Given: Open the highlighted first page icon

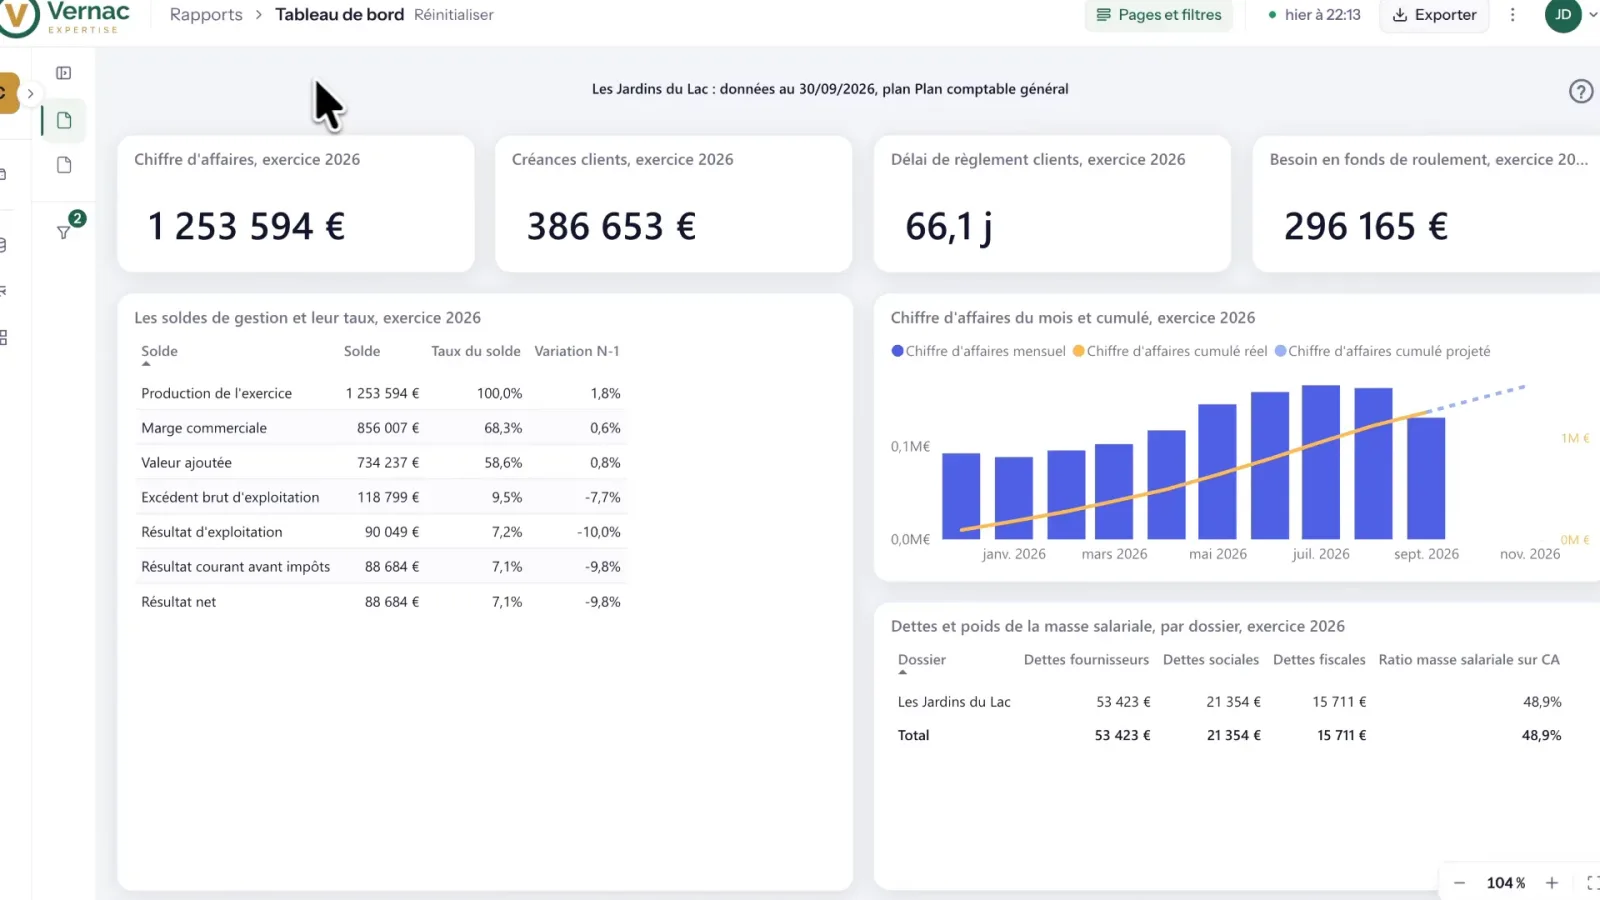Looking at the screenshot, I should coord(64,120).
